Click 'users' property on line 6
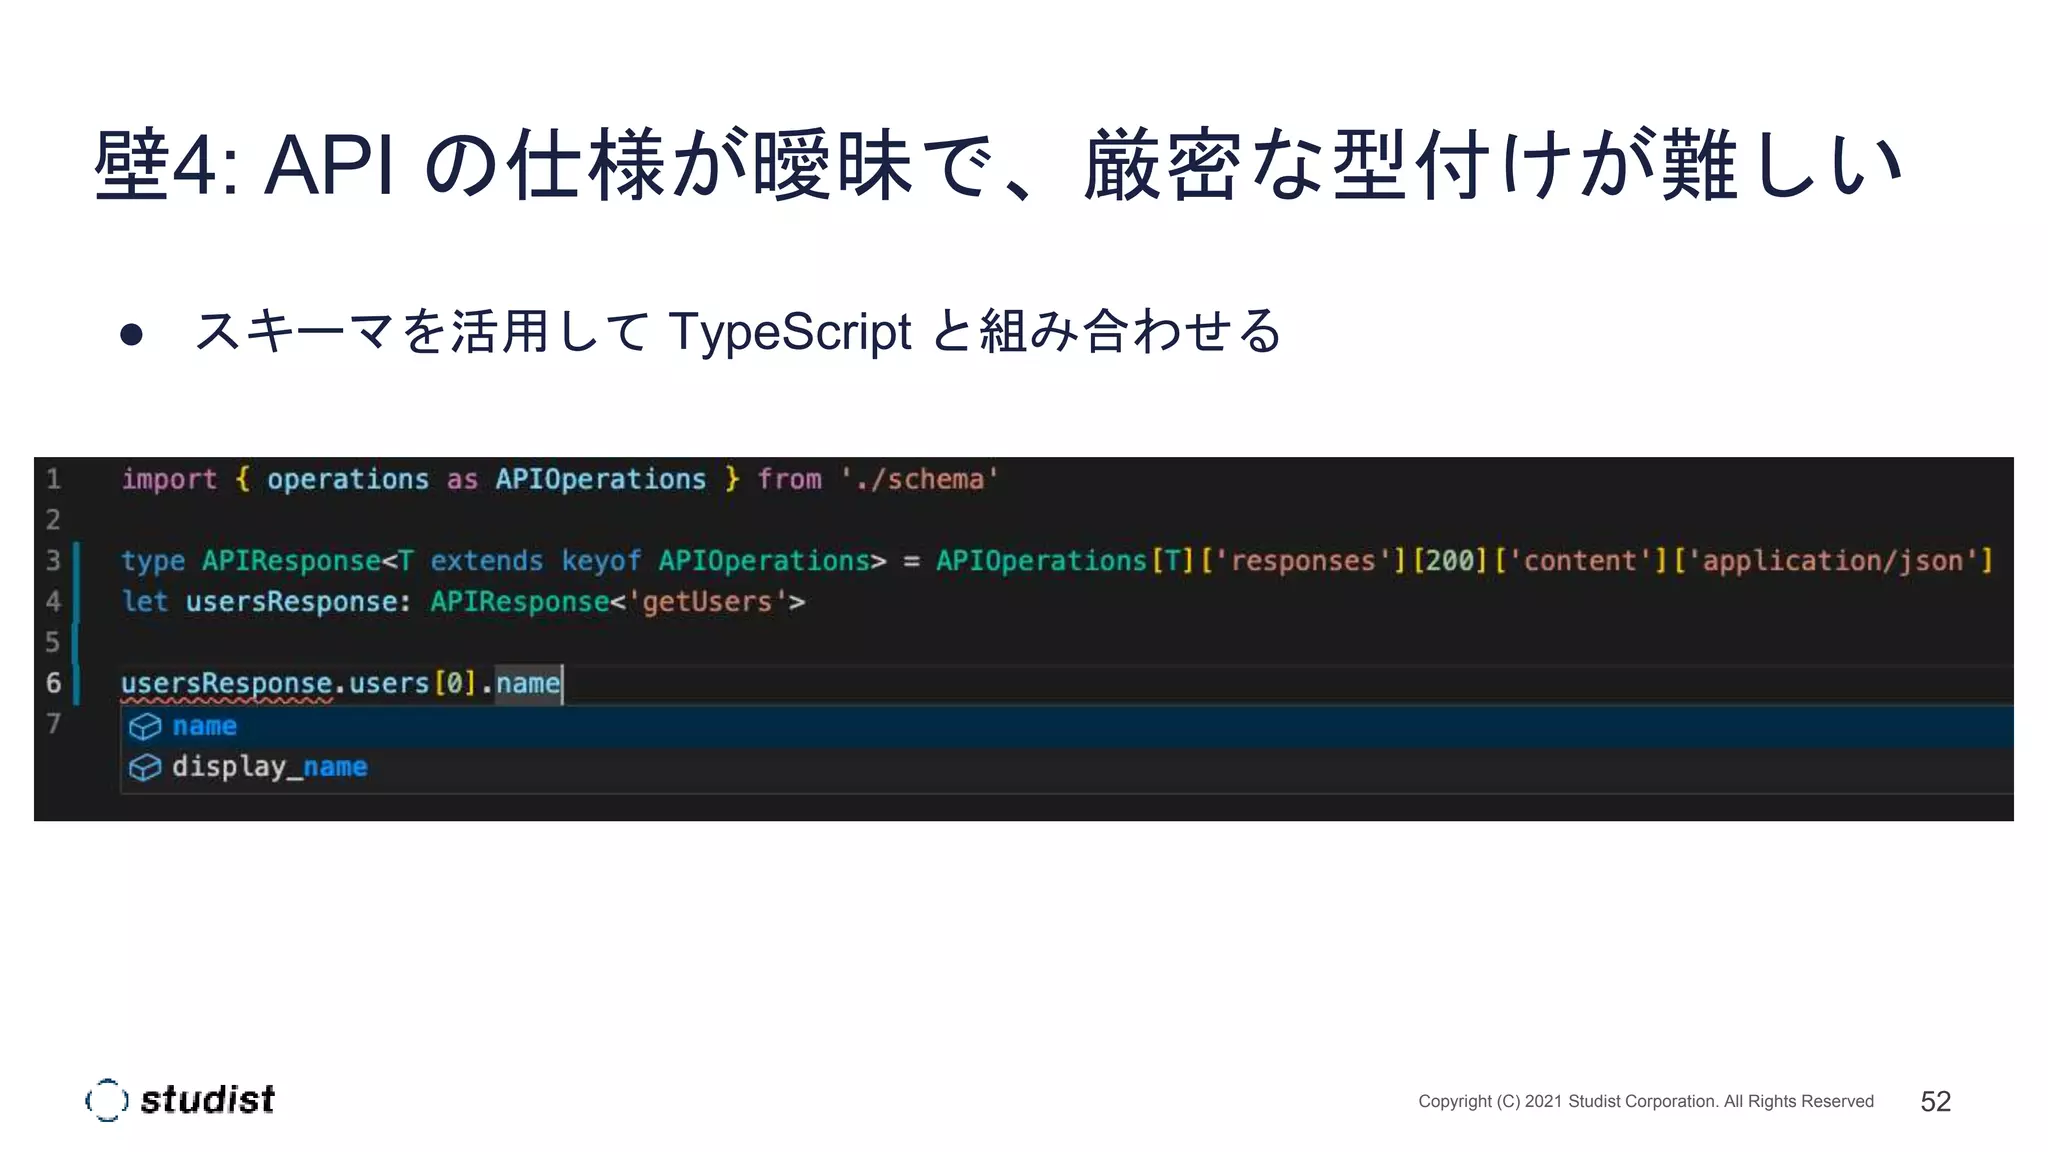The width and height of the screenshot is (2048, 1152). pos(389,684)
